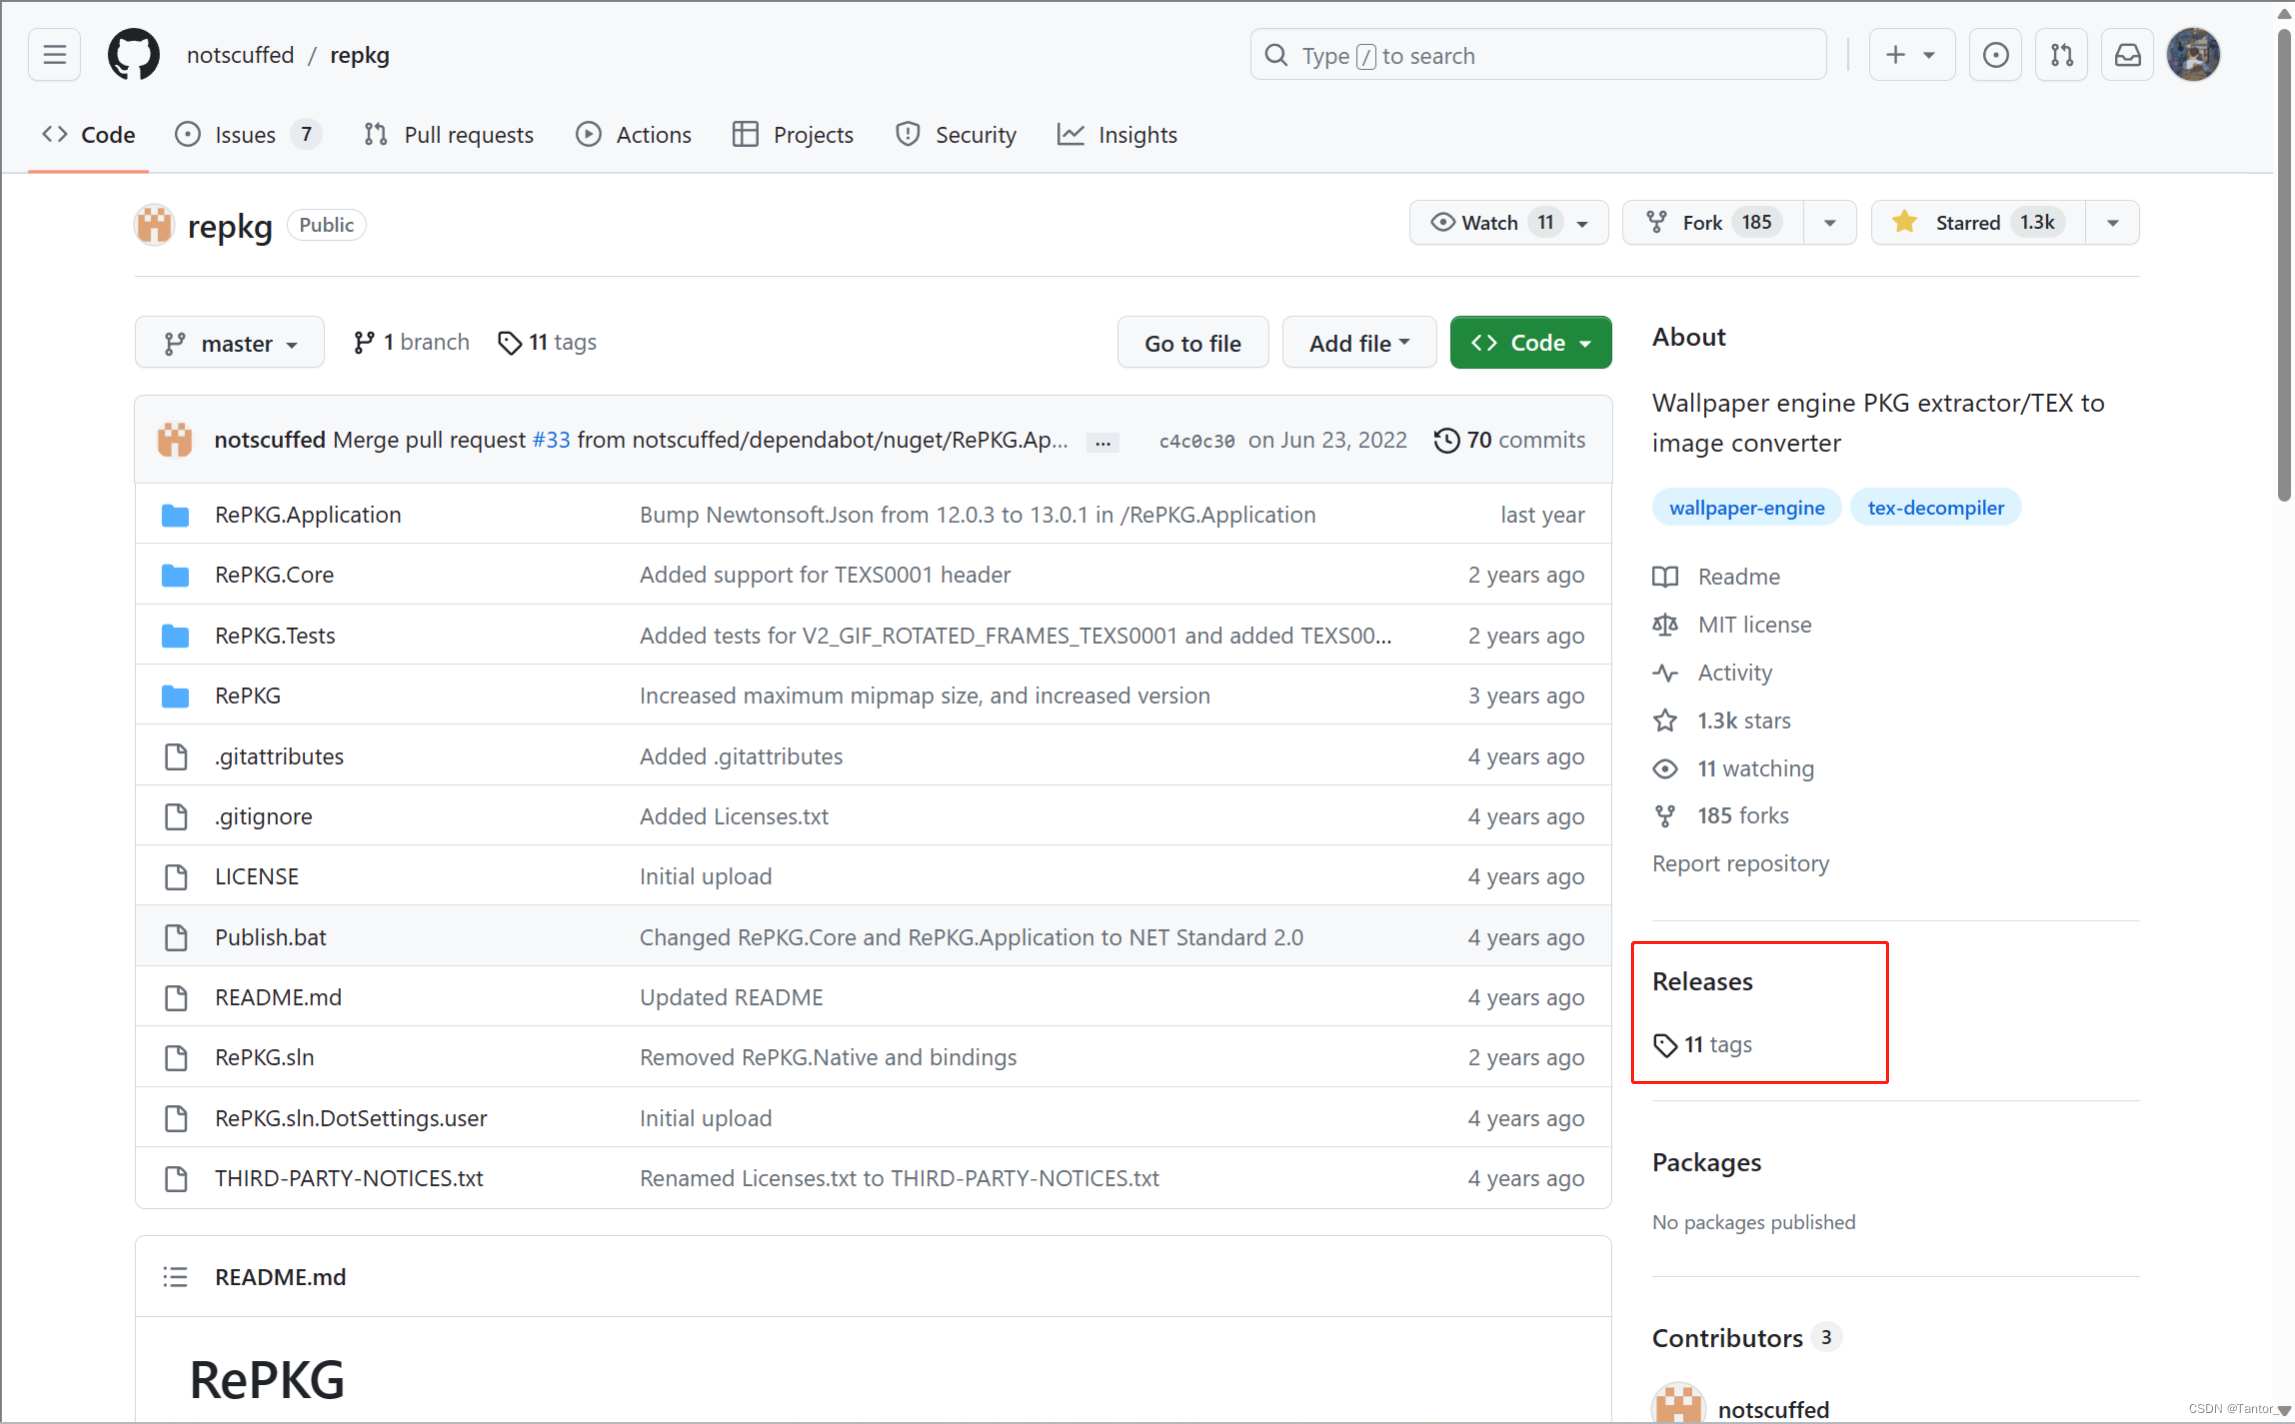Click the wallpaper-engine topic tag
2295x1424 pixels.
pos(1746,508)
